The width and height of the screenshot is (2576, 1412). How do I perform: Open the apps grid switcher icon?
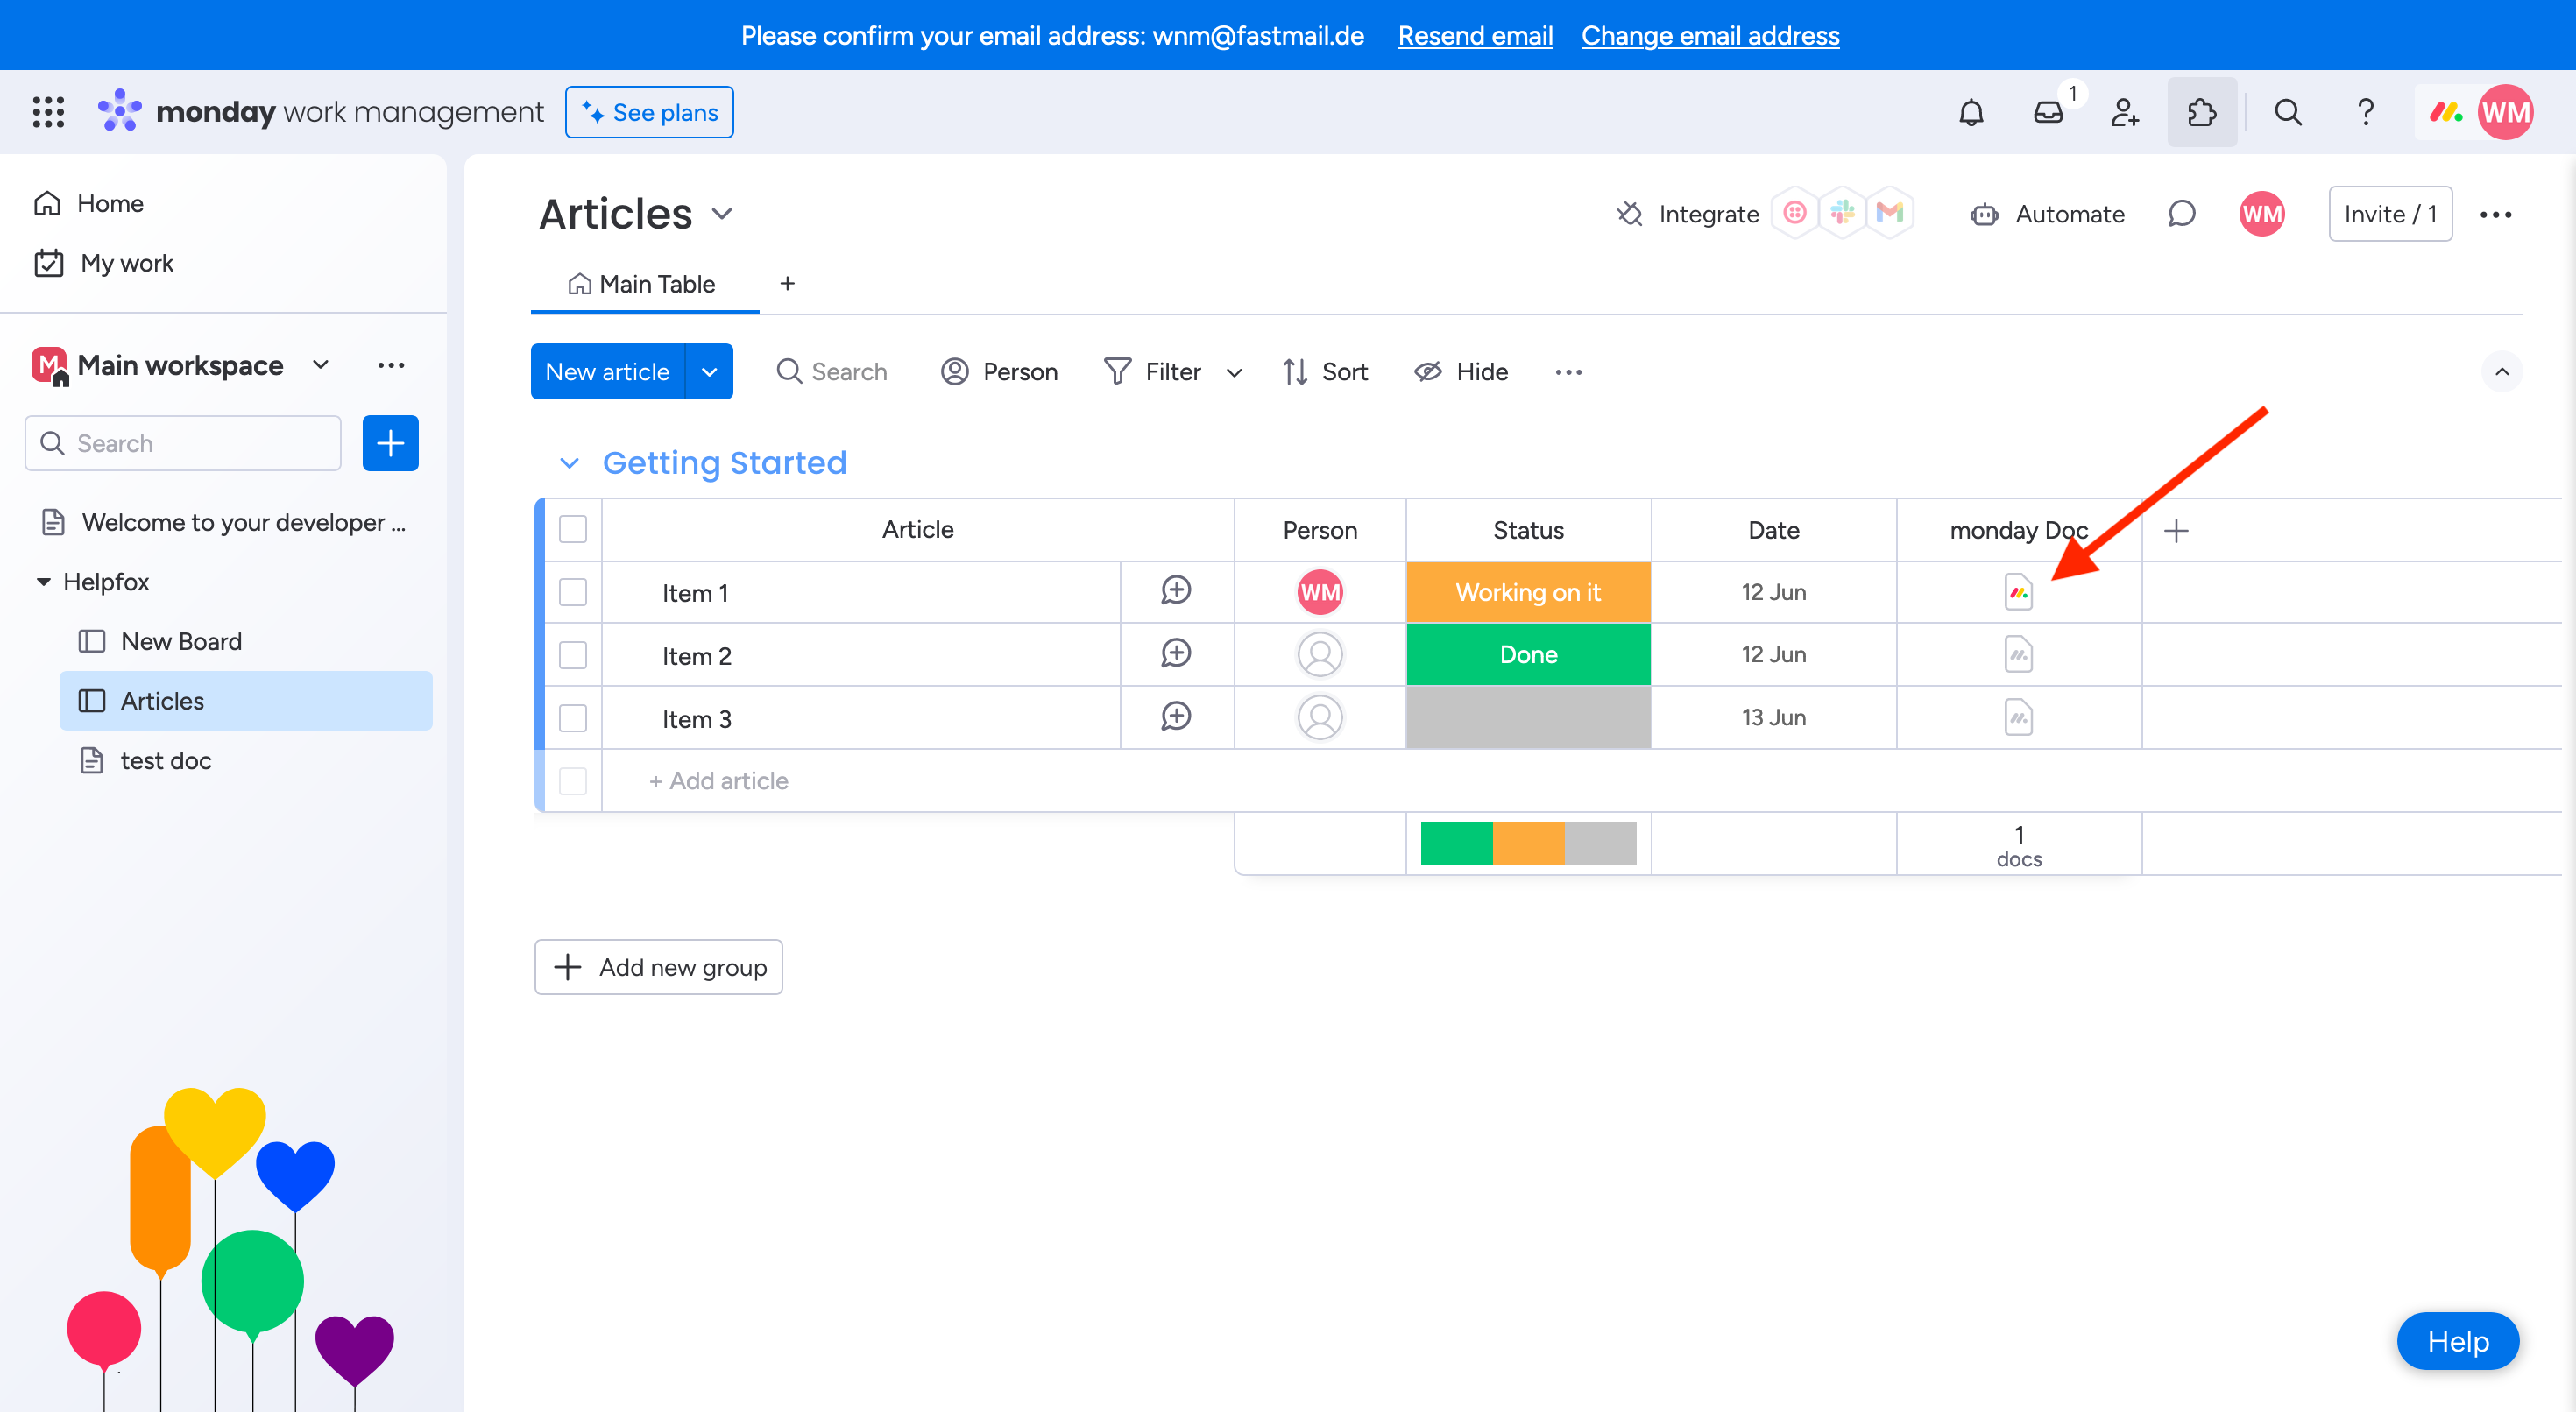pyautogui.click(x=48, y=112)
